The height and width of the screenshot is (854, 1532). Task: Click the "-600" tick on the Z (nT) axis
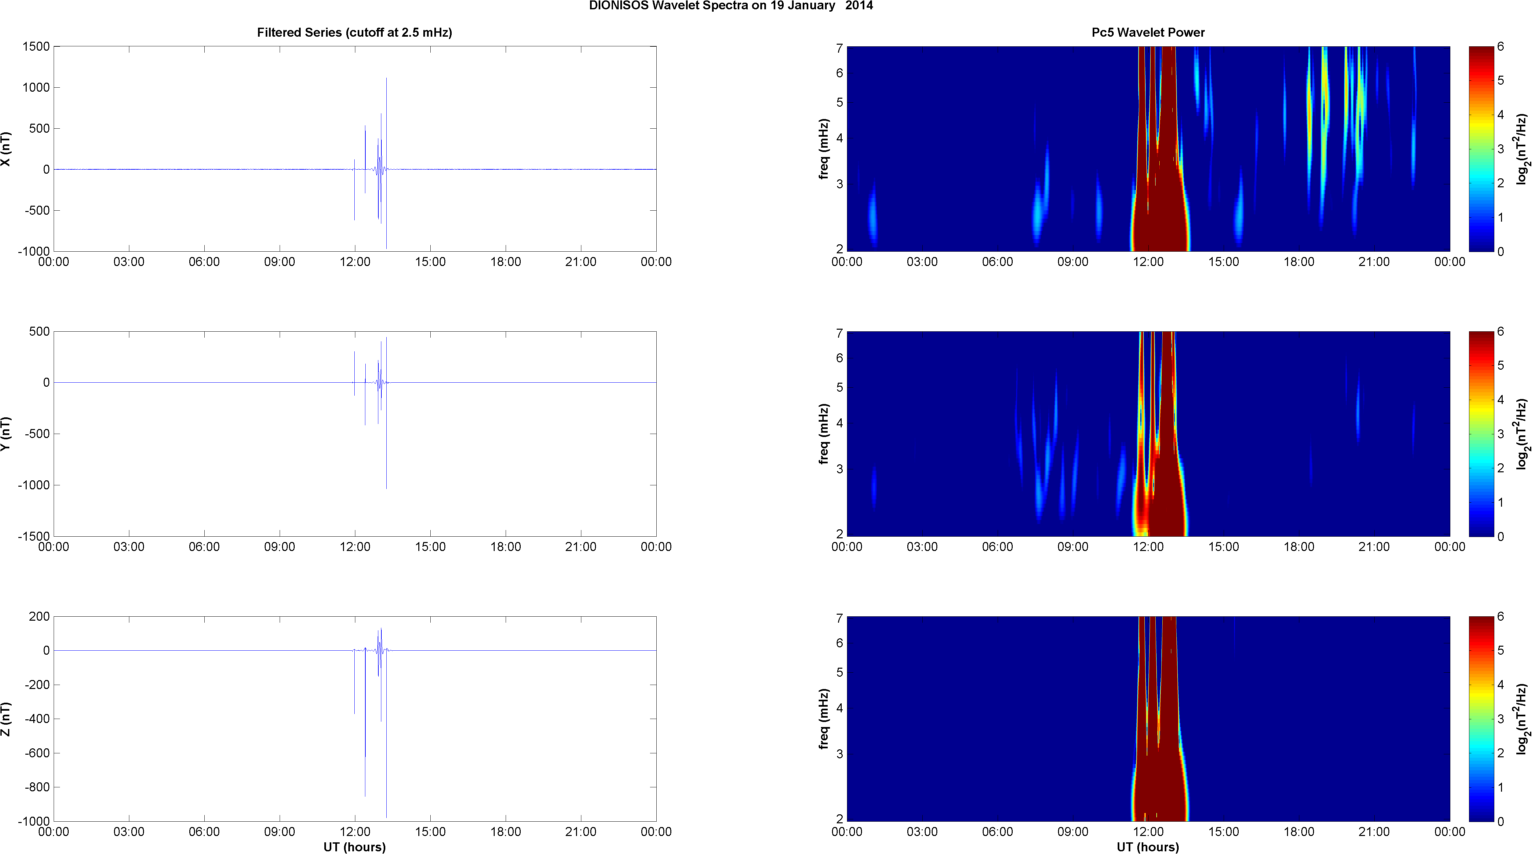38,754
